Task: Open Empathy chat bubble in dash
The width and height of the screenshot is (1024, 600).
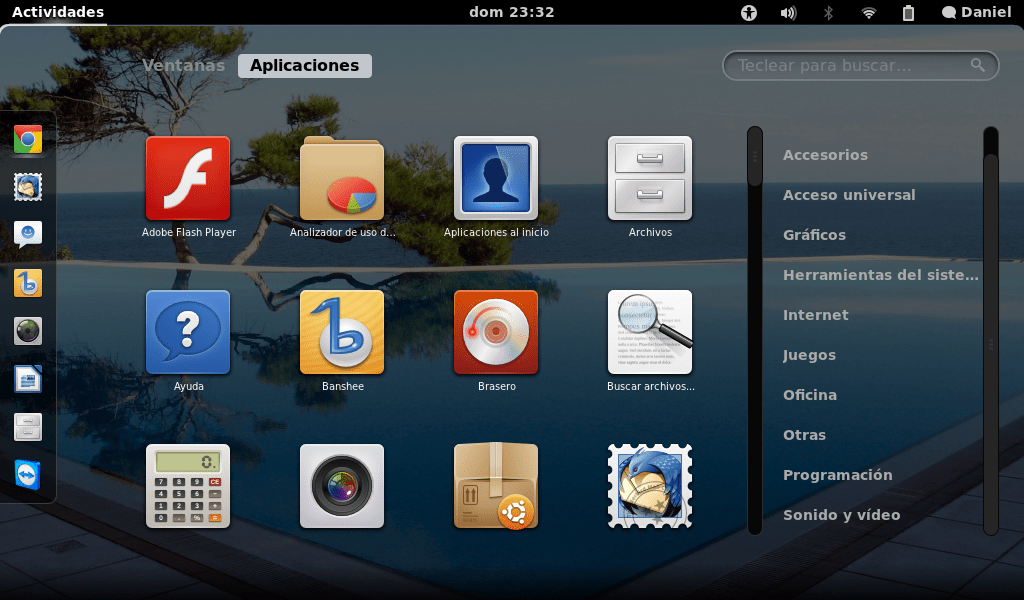Action: 28,234
